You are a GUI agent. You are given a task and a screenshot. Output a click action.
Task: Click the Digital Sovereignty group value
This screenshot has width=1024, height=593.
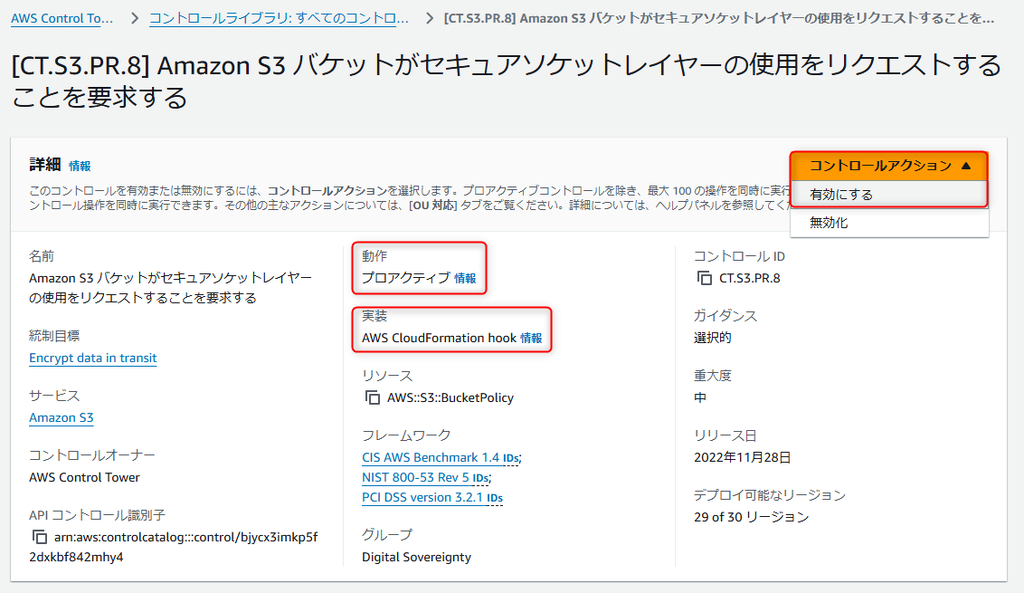click(416, 557)
